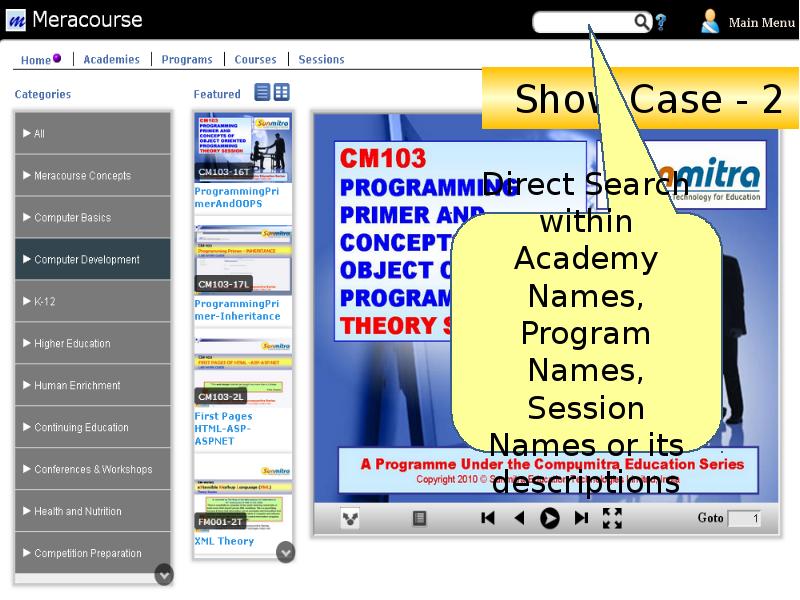Jump to first slide in player
The image size is (800, 600).
point(488,518)
